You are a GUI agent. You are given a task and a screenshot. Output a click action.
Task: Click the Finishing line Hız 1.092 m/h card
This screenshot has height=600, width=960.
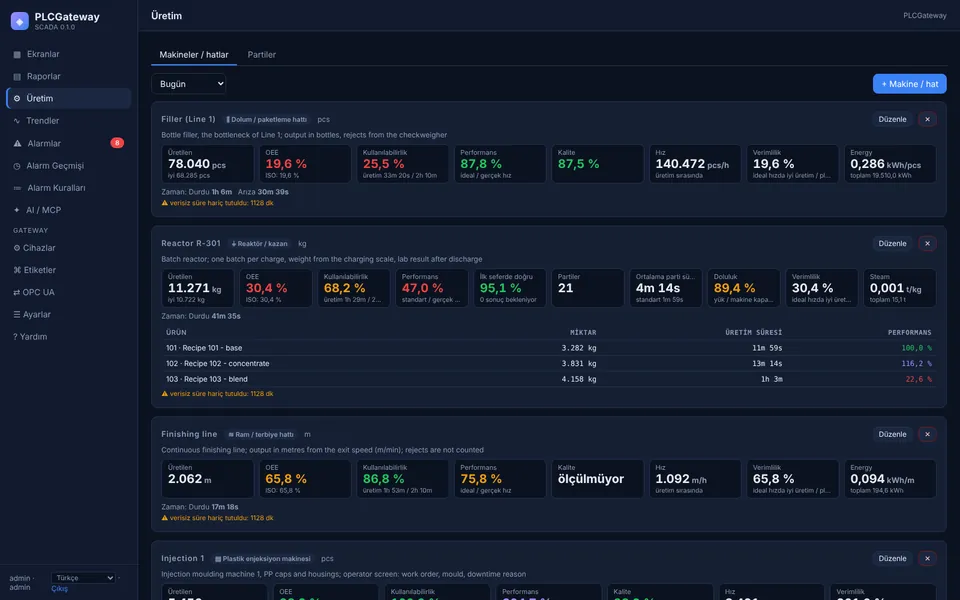pyautogui.click(x=695, y=479)
